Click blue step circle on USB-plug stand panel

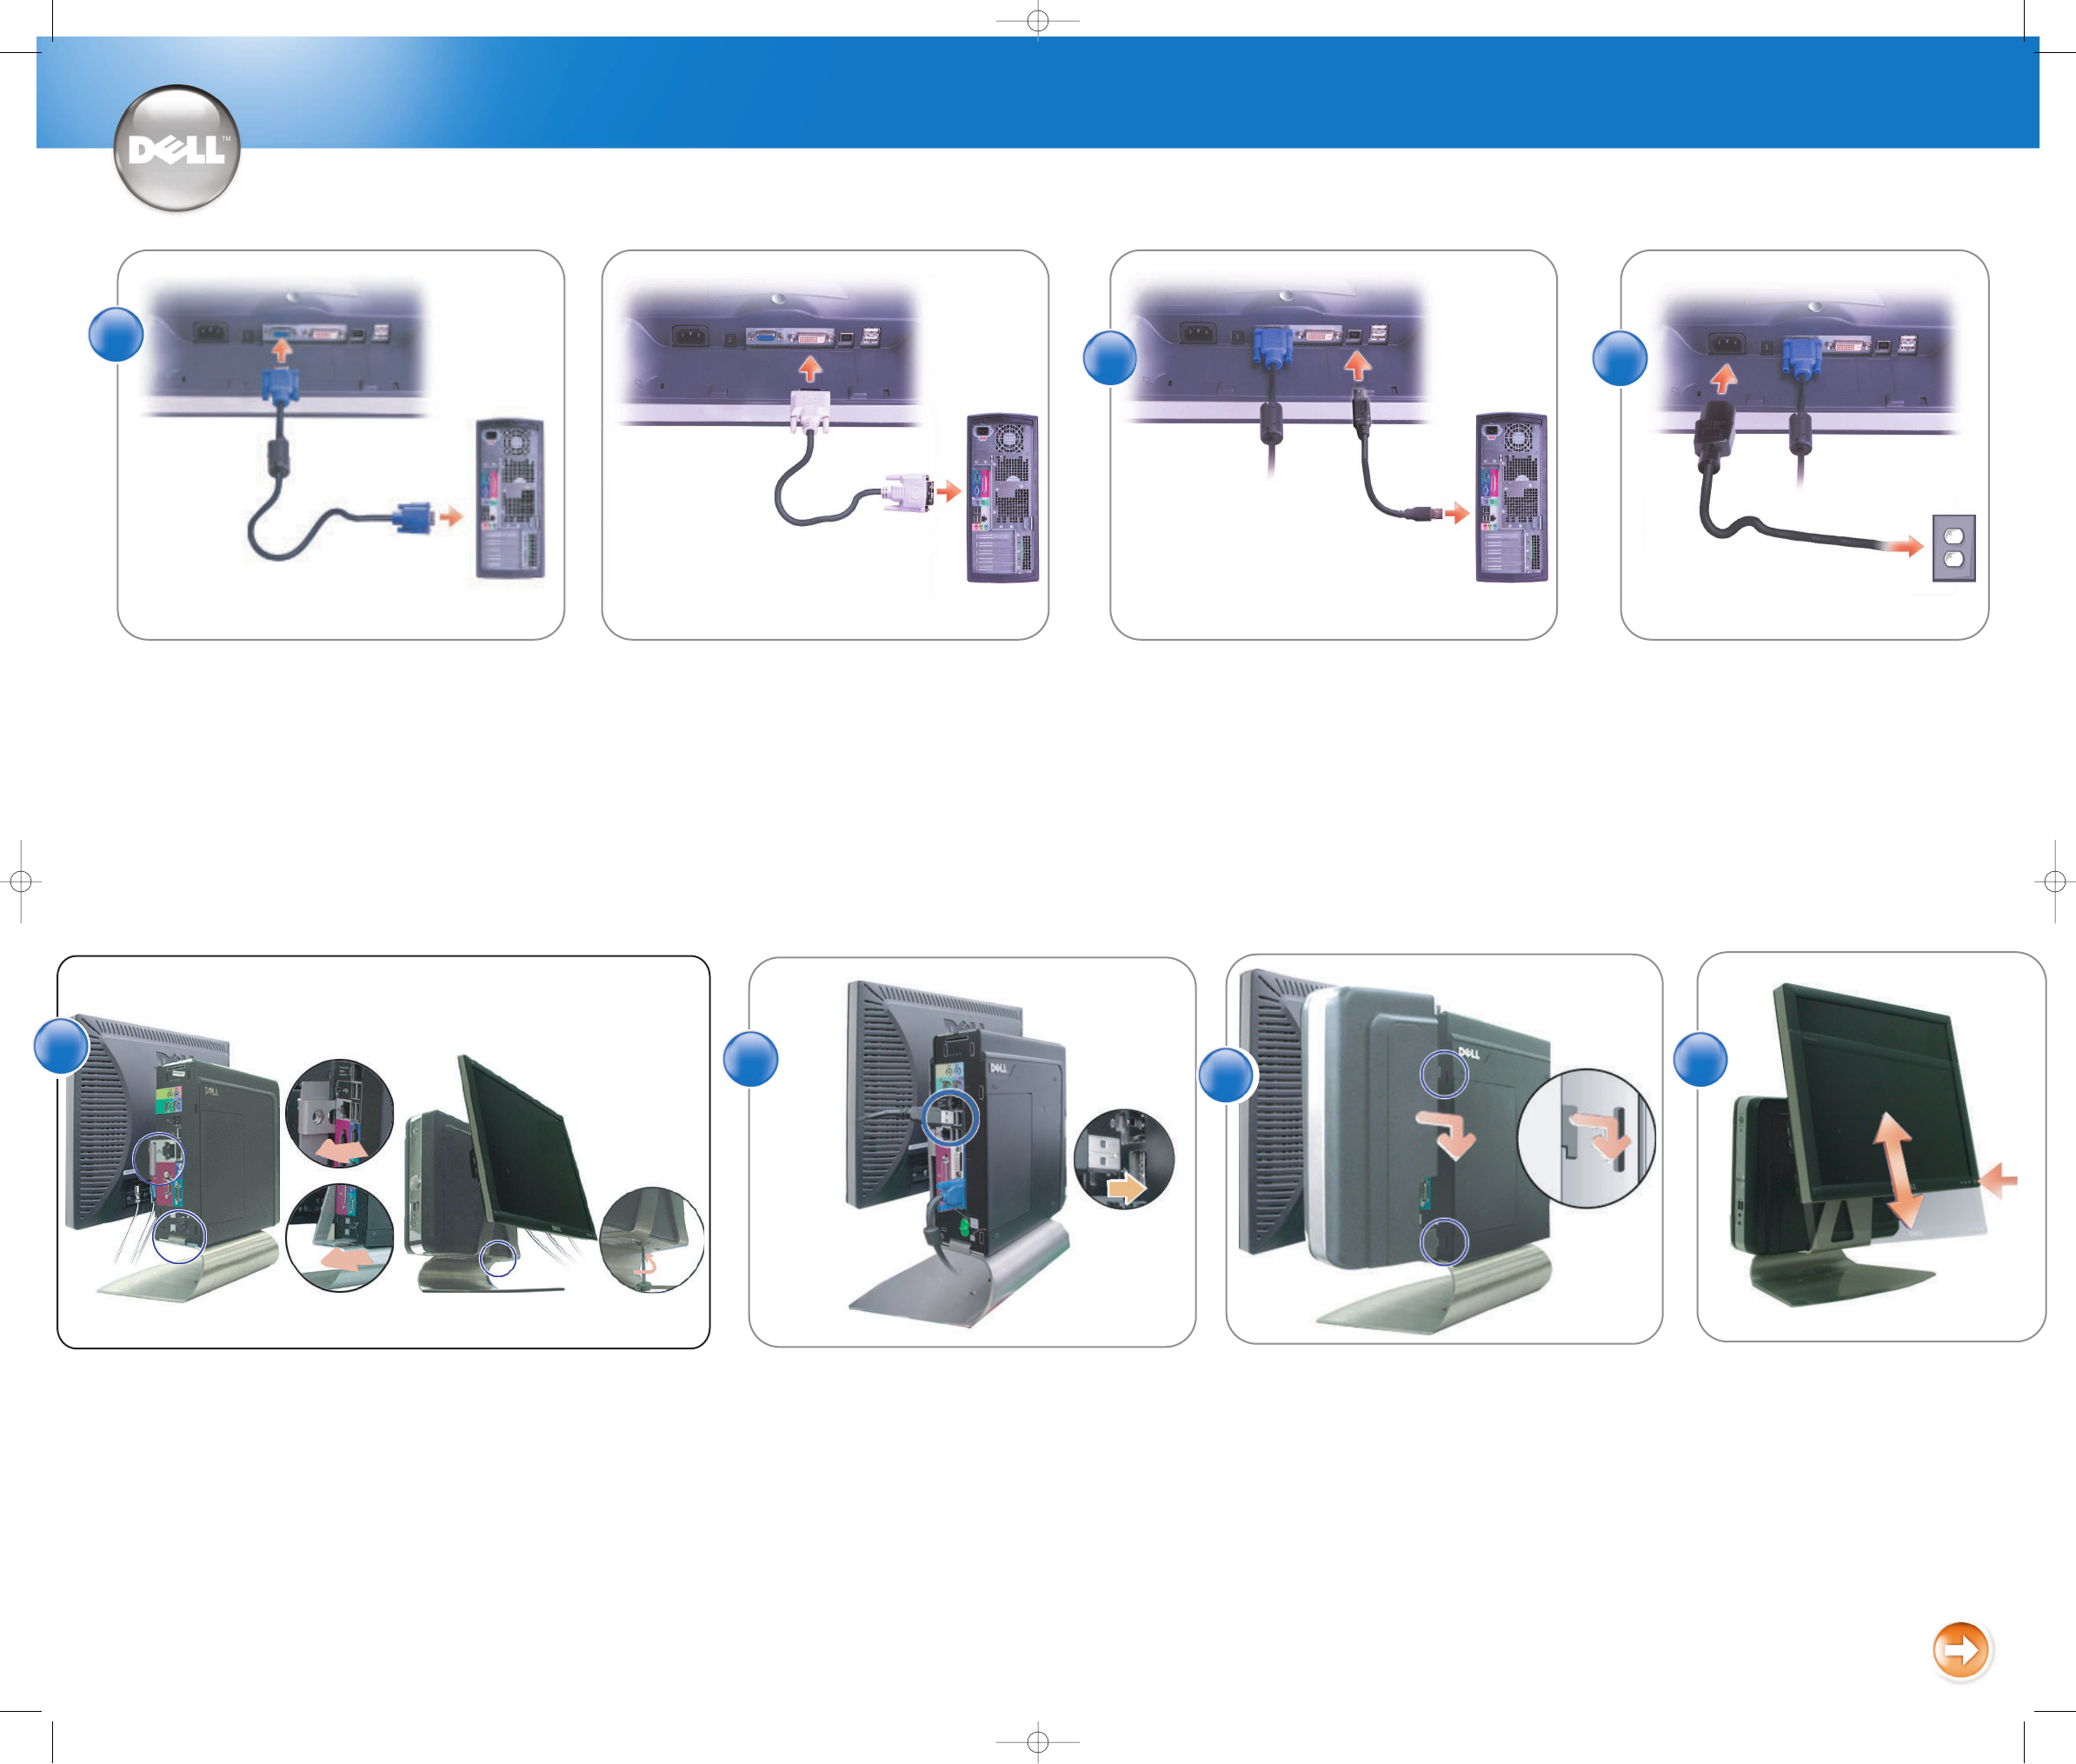tap(750, 1059)
